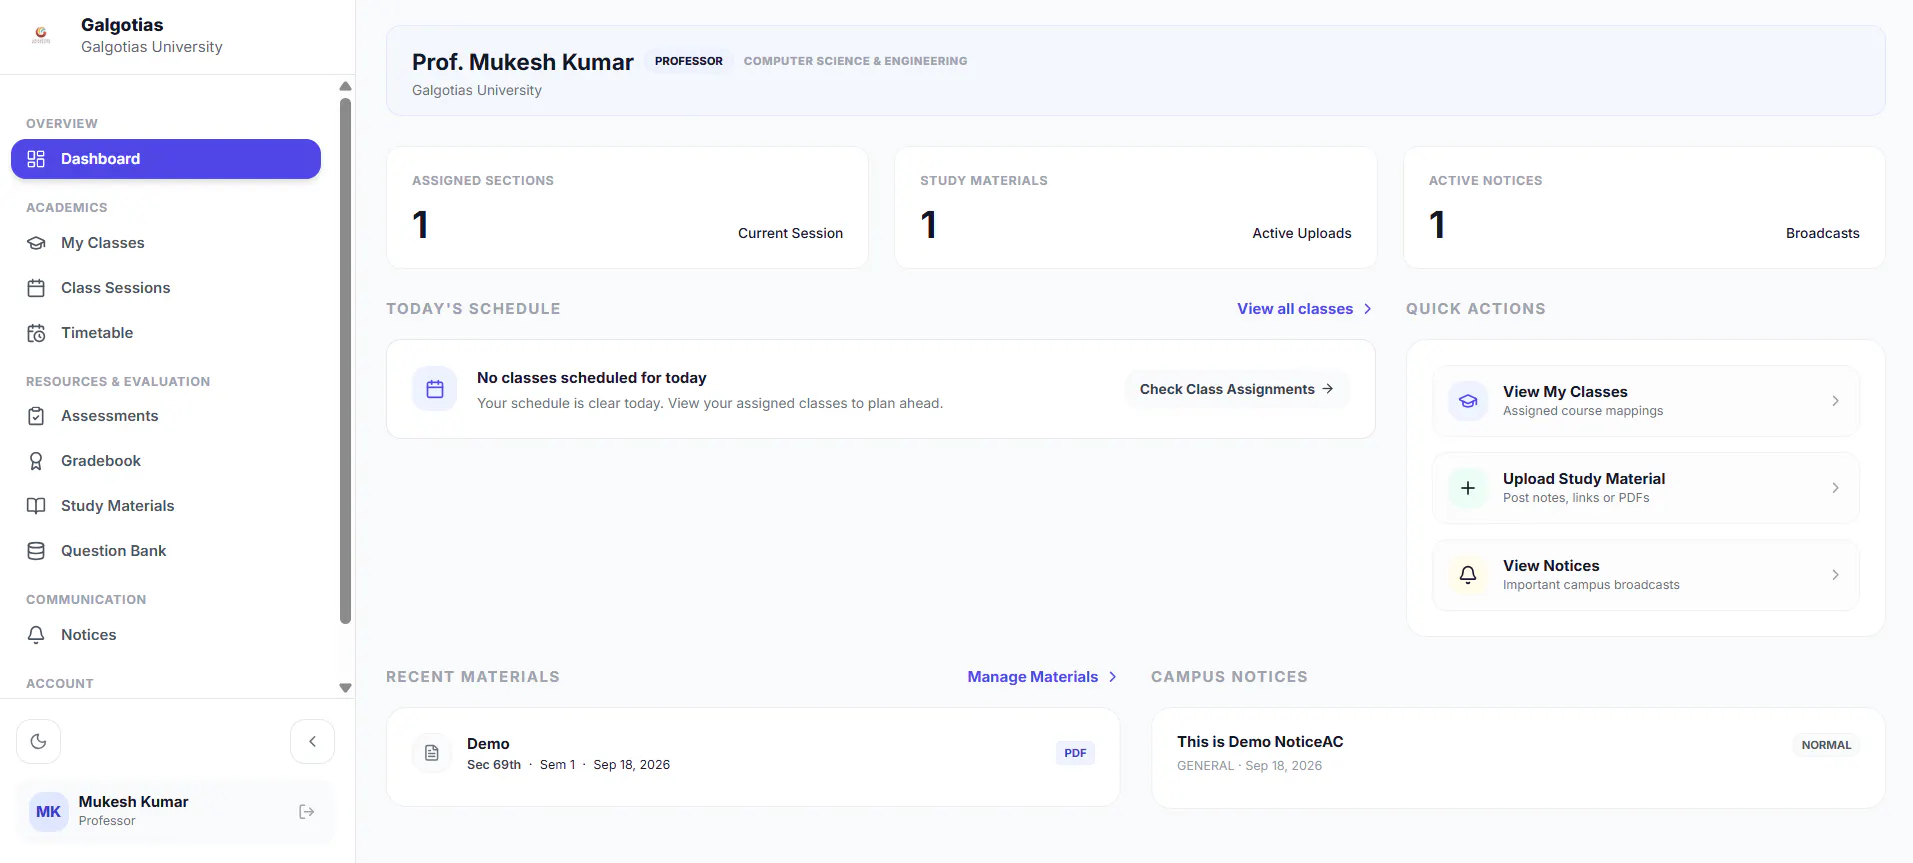Click the PROFESSOR badge in header
This screenshot has height=863, width=1913.
click(688, 61)
